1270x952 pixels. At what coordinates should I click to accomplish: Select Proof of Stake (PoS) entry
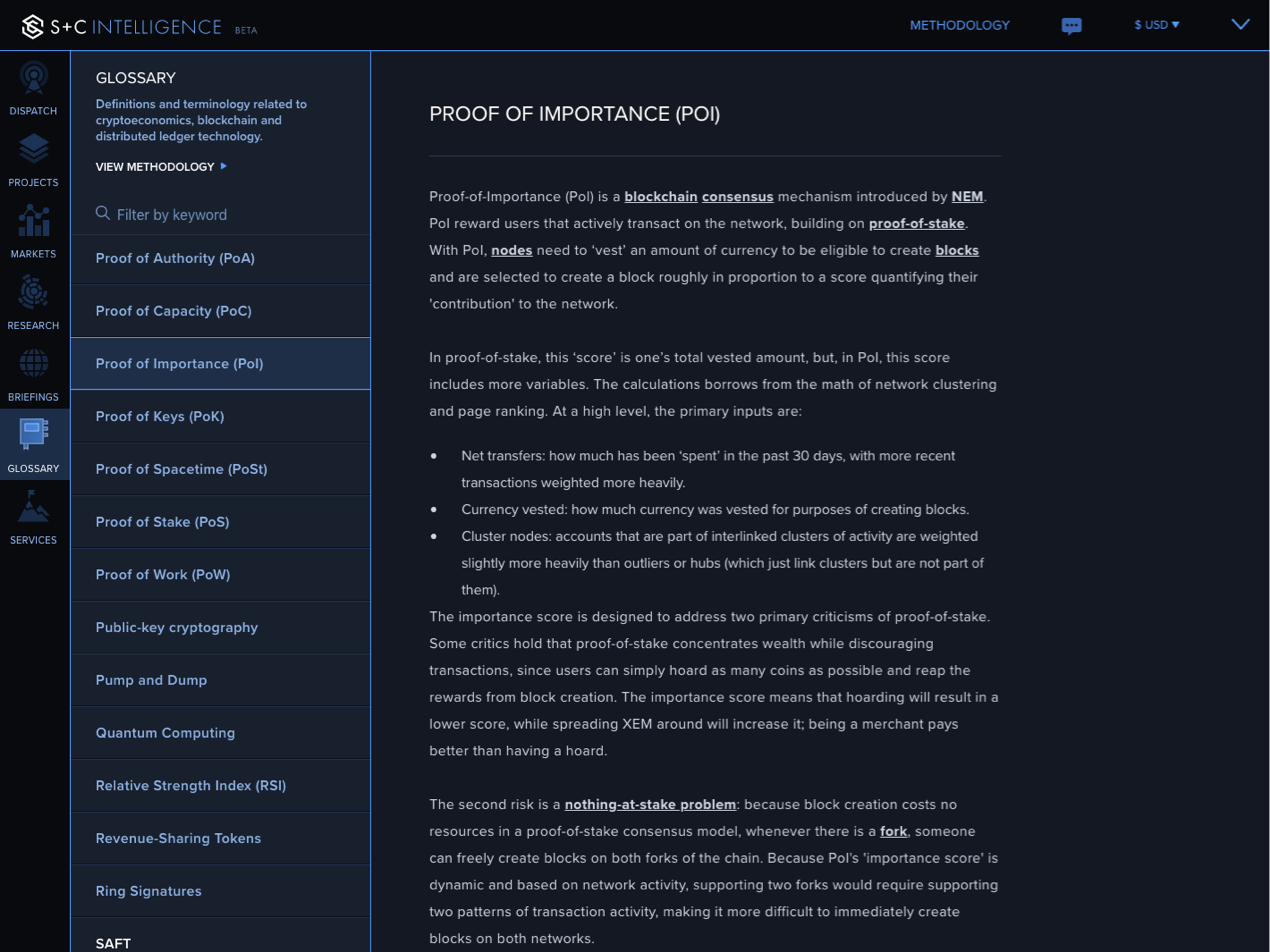(x=220, y=522)
